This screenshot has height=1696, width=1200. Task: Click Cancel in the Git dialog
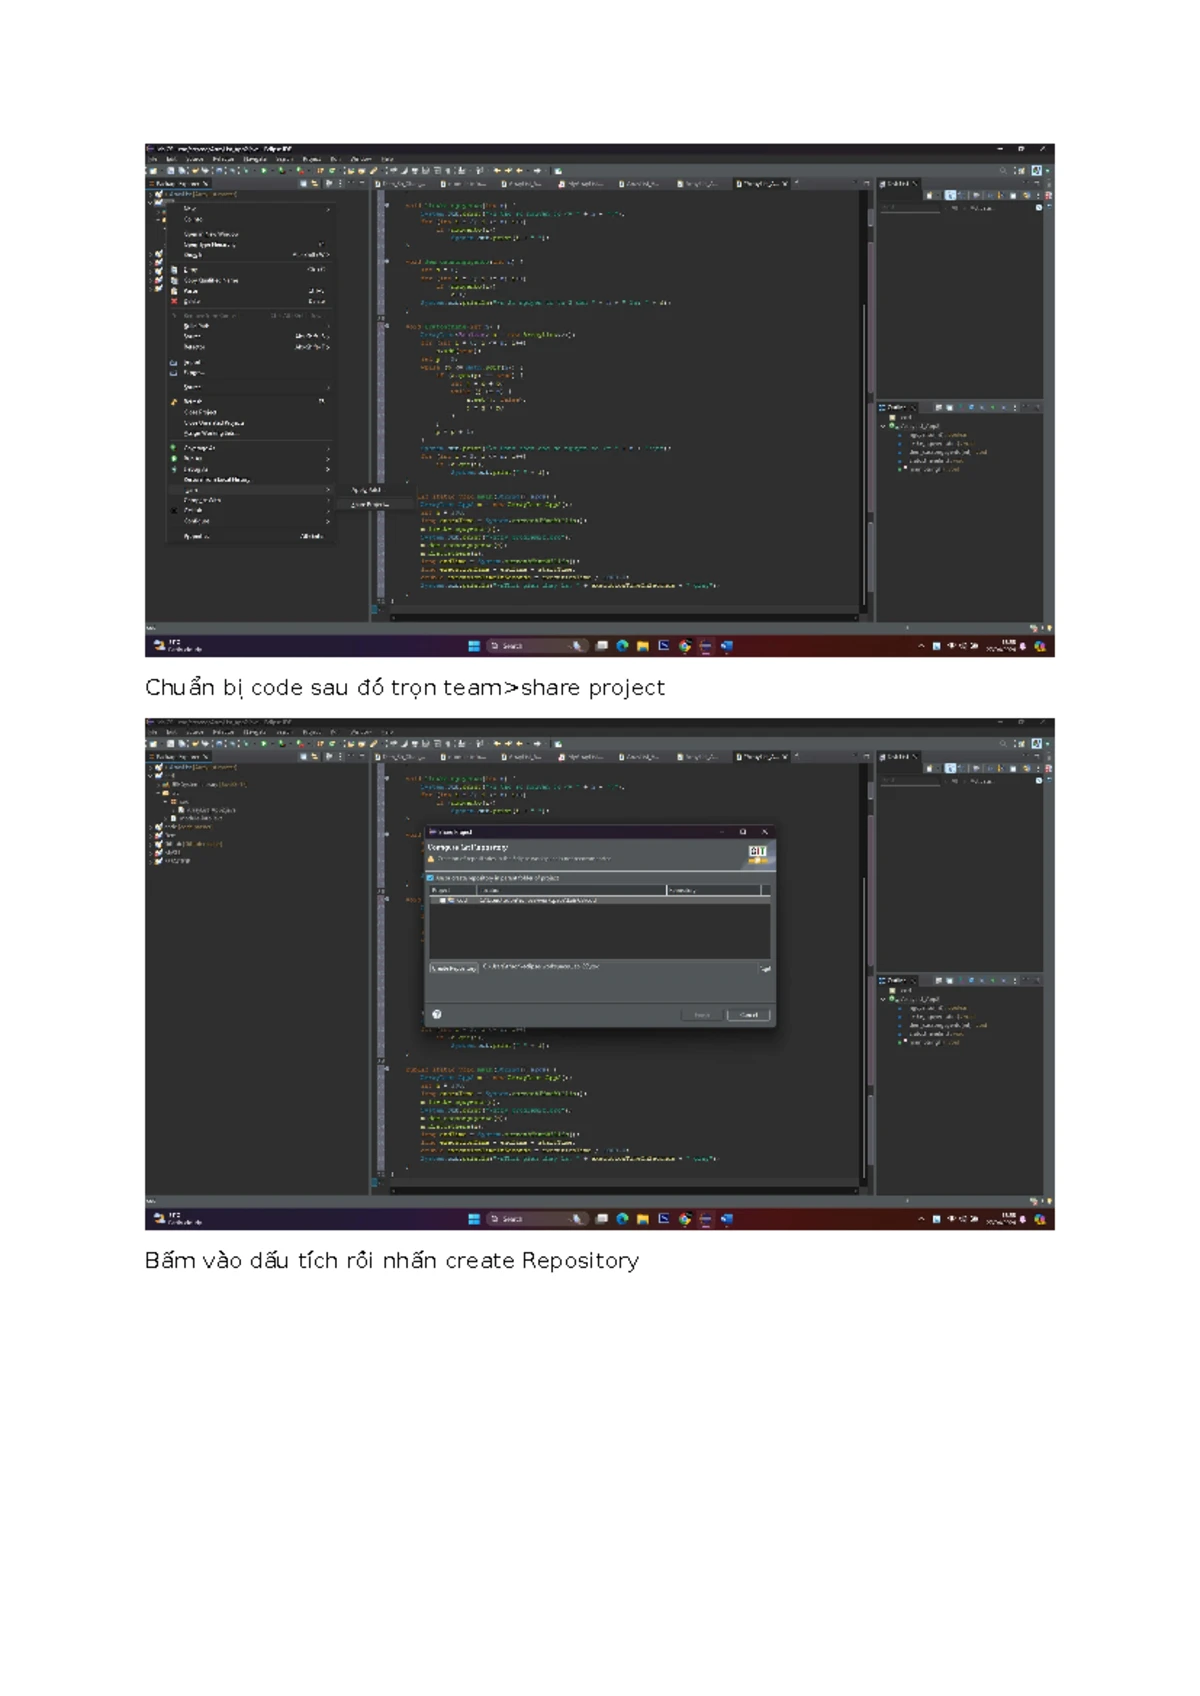click(748, 1015)
